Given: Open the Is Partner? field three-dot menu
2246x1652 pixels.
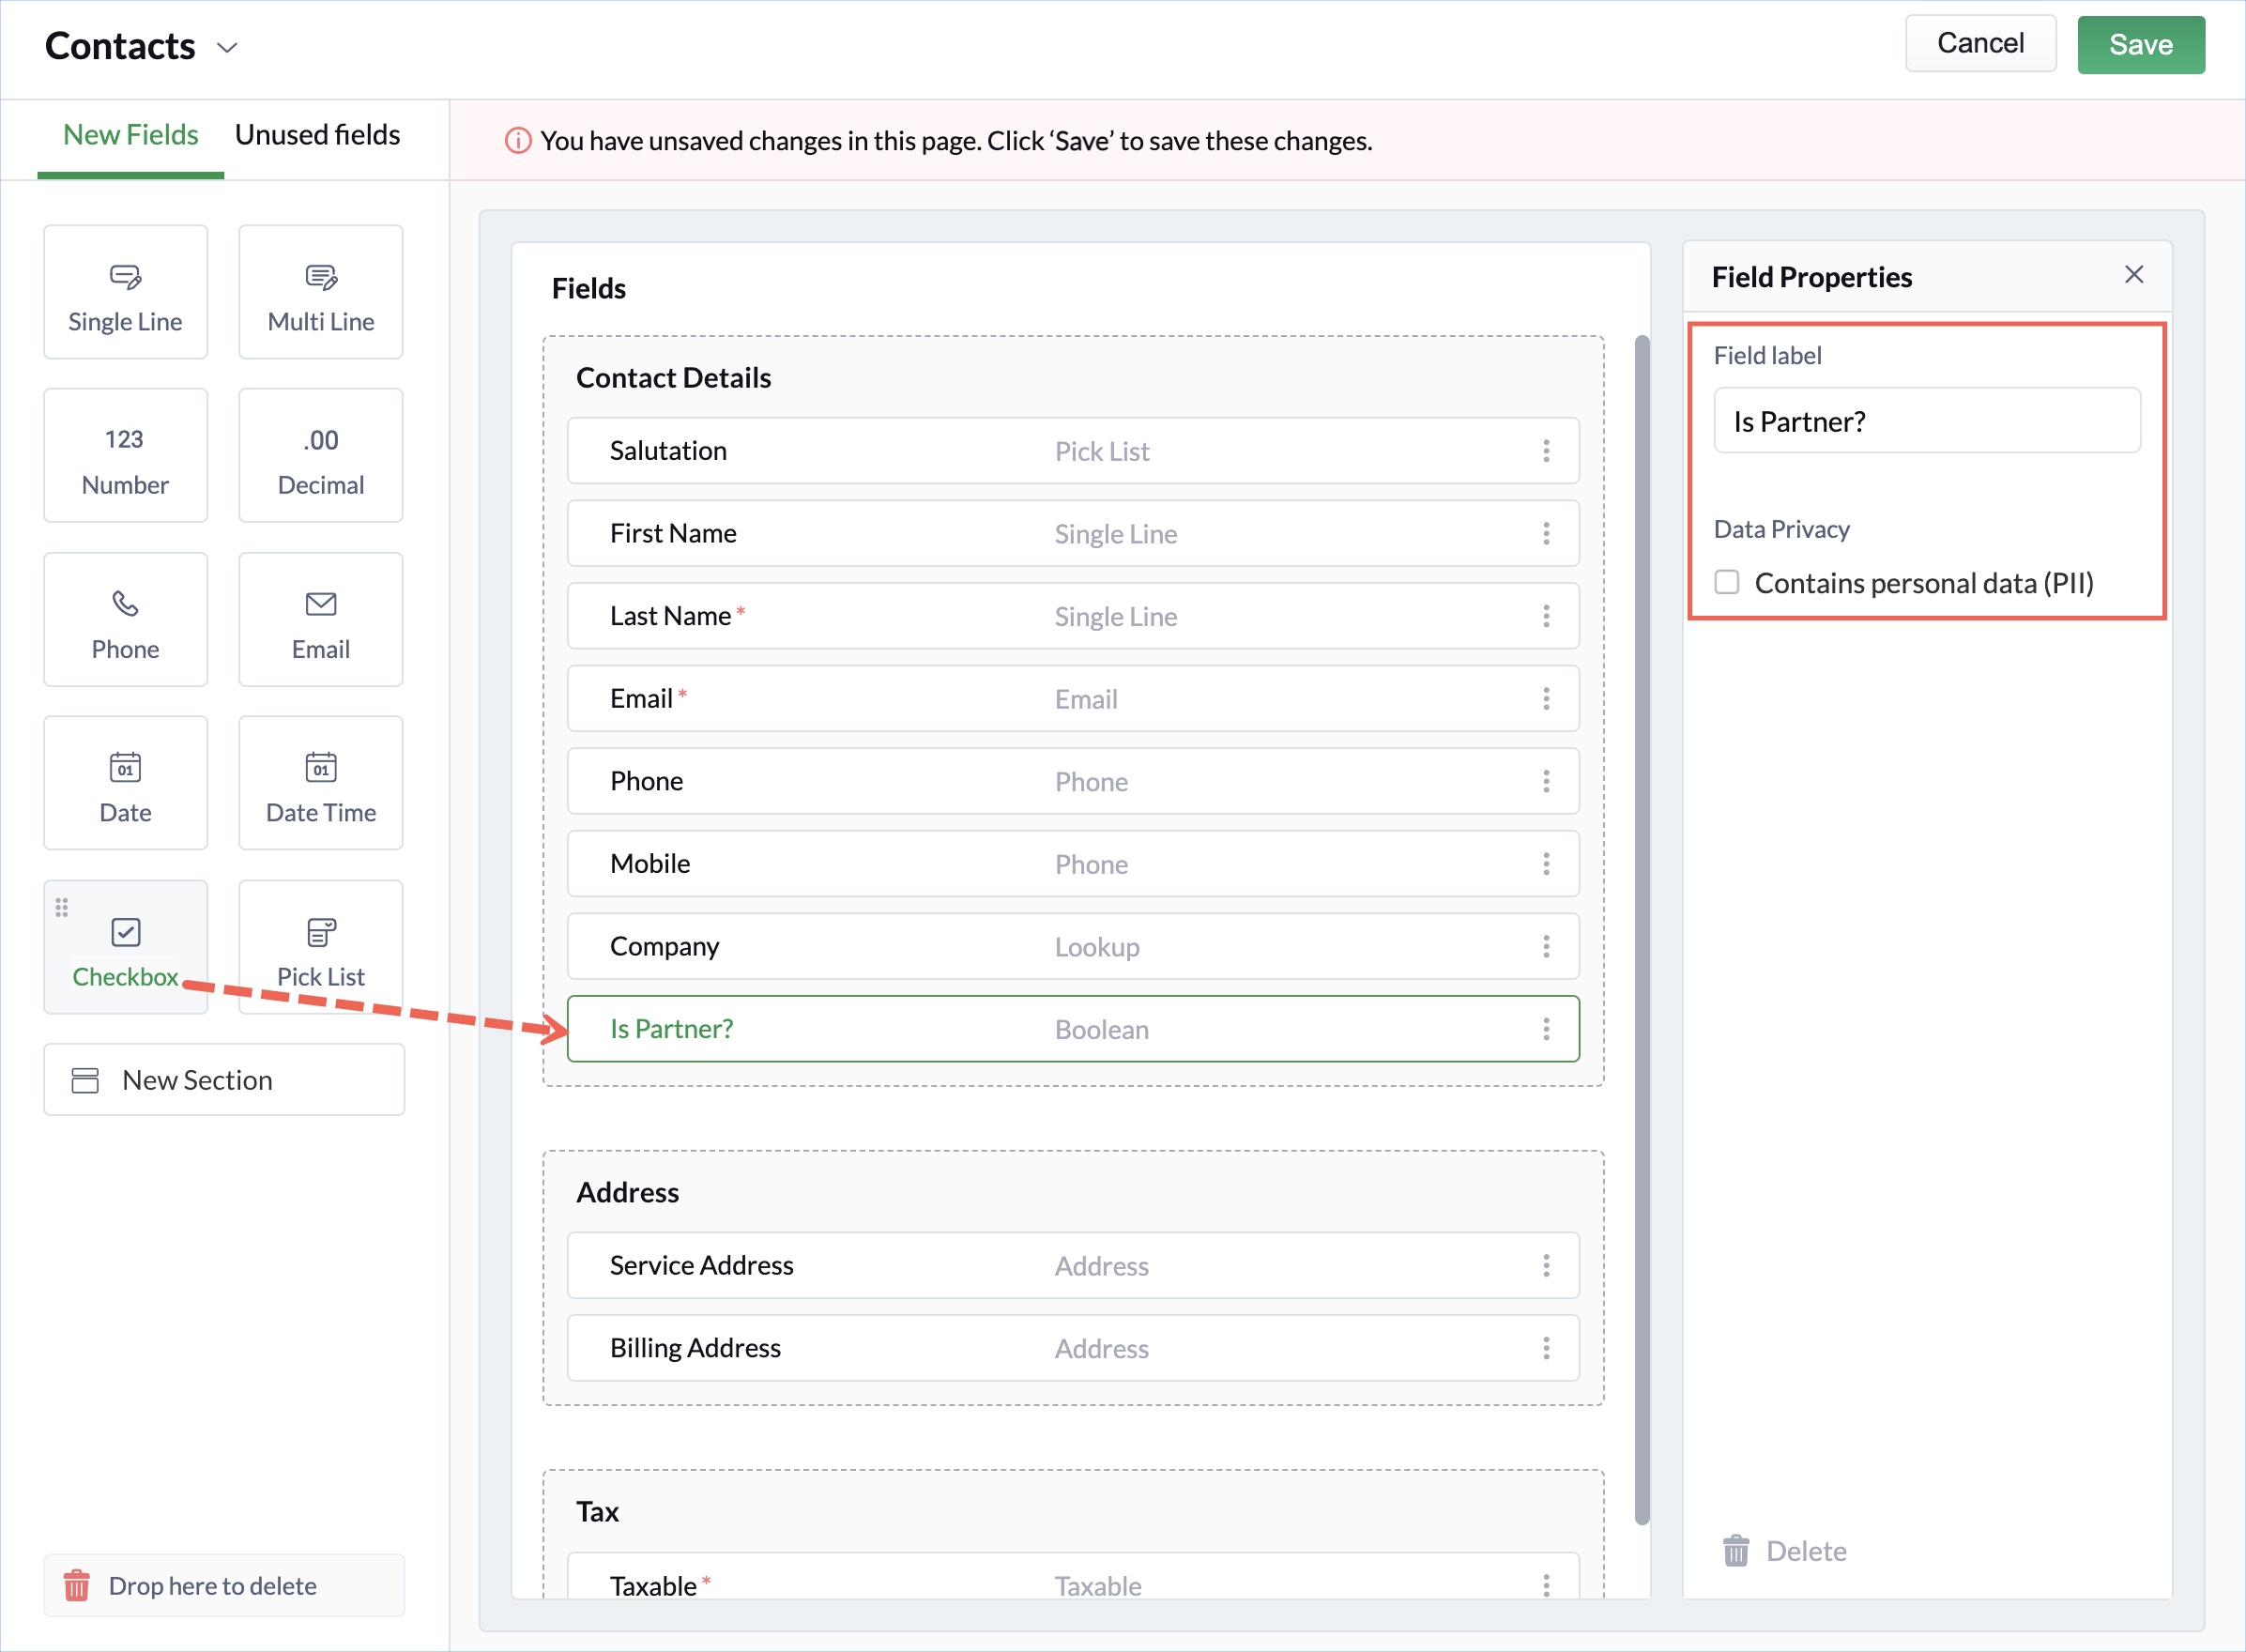Looking at the screenshot, I should pyautogui.click(x=1546, y=1029).
